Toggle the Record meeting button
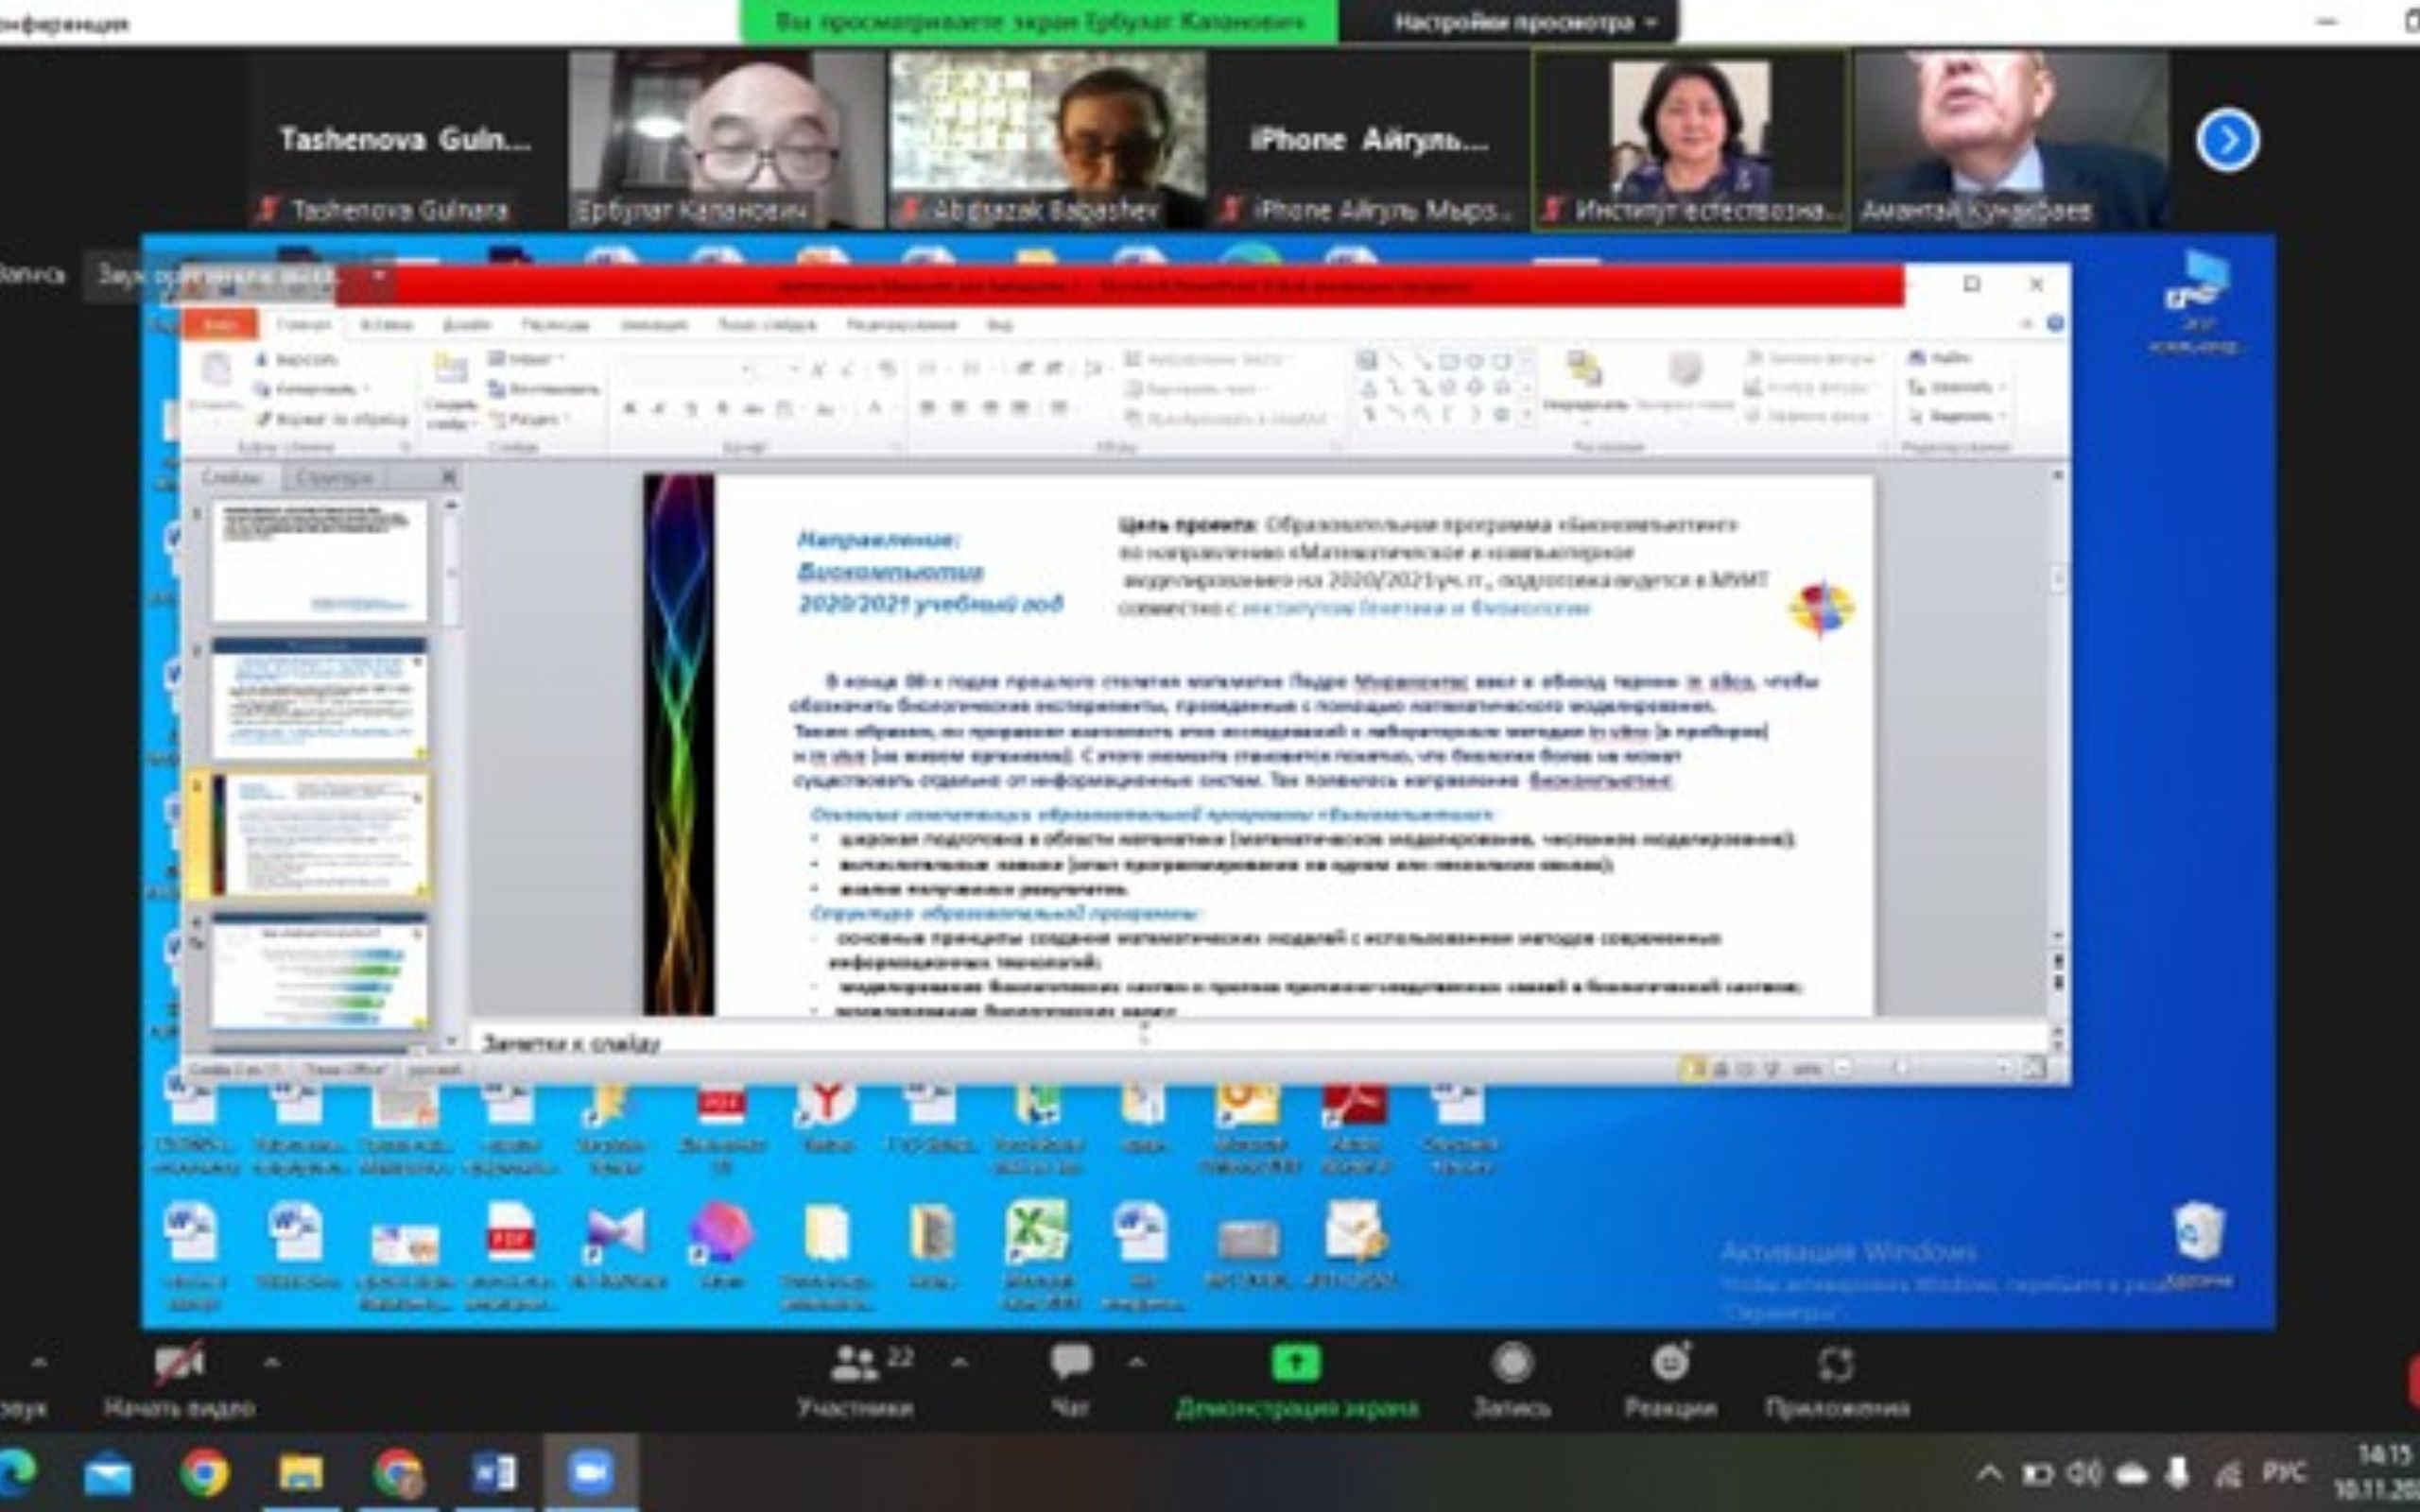Screen dimensions: 2420x1512 pos(1512,1362)
